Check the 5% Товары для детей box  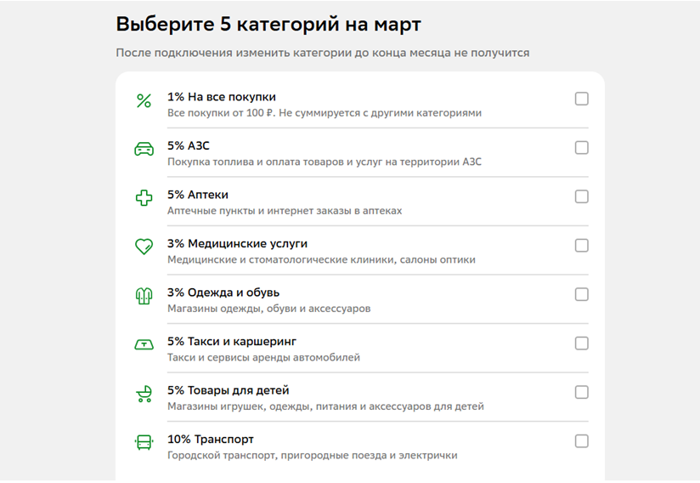coord(582,392)
